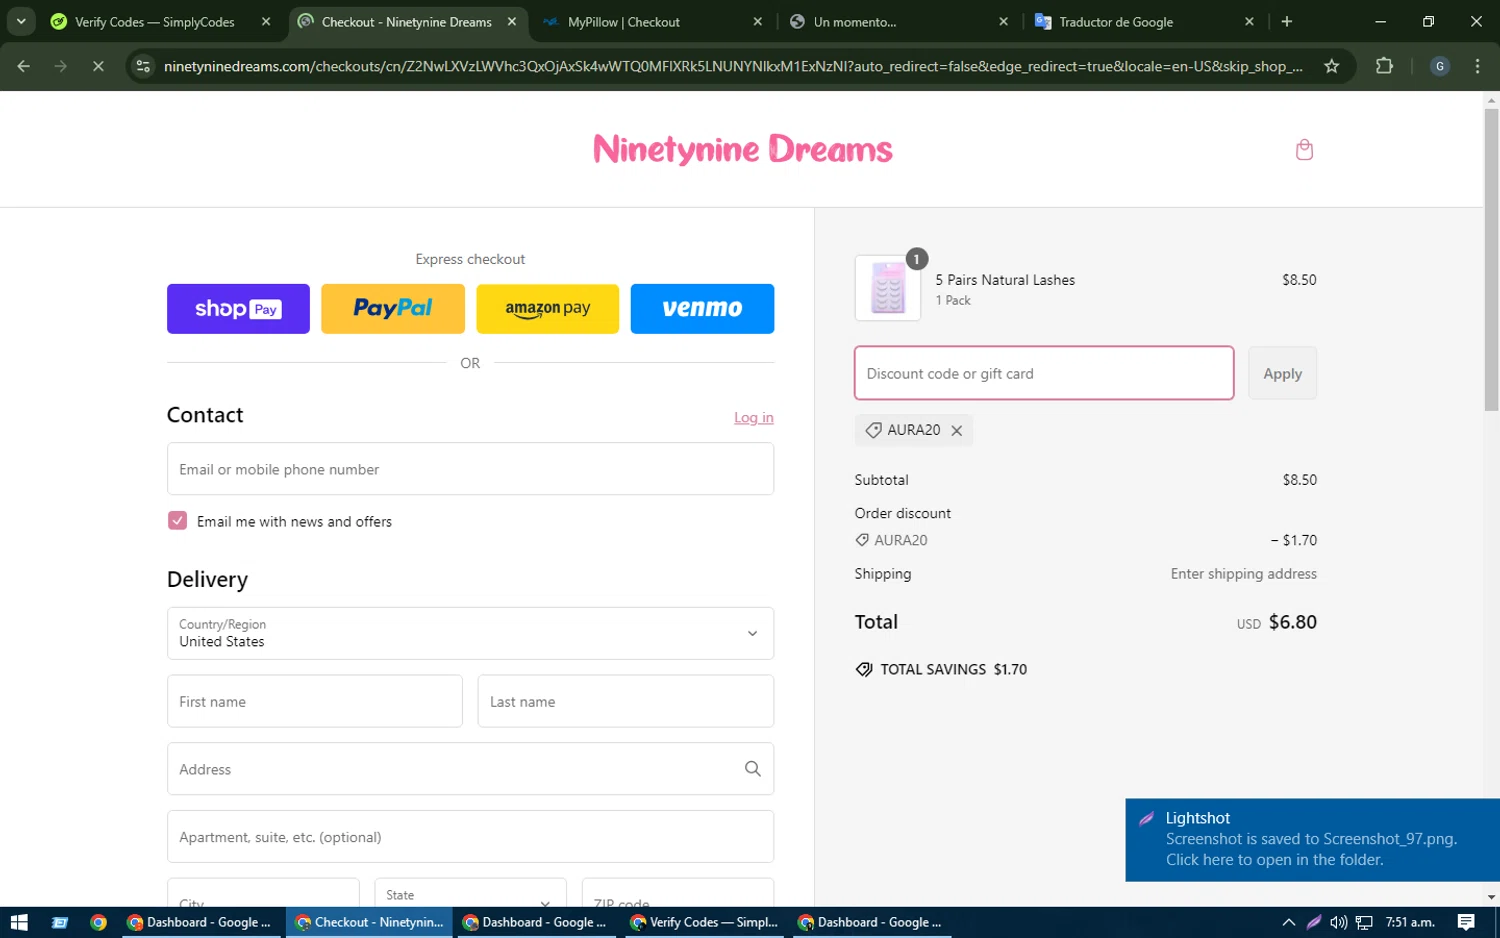Open the Chrome icon in taskbar
Screen dimensions: 1500x938
click(98, 922)
